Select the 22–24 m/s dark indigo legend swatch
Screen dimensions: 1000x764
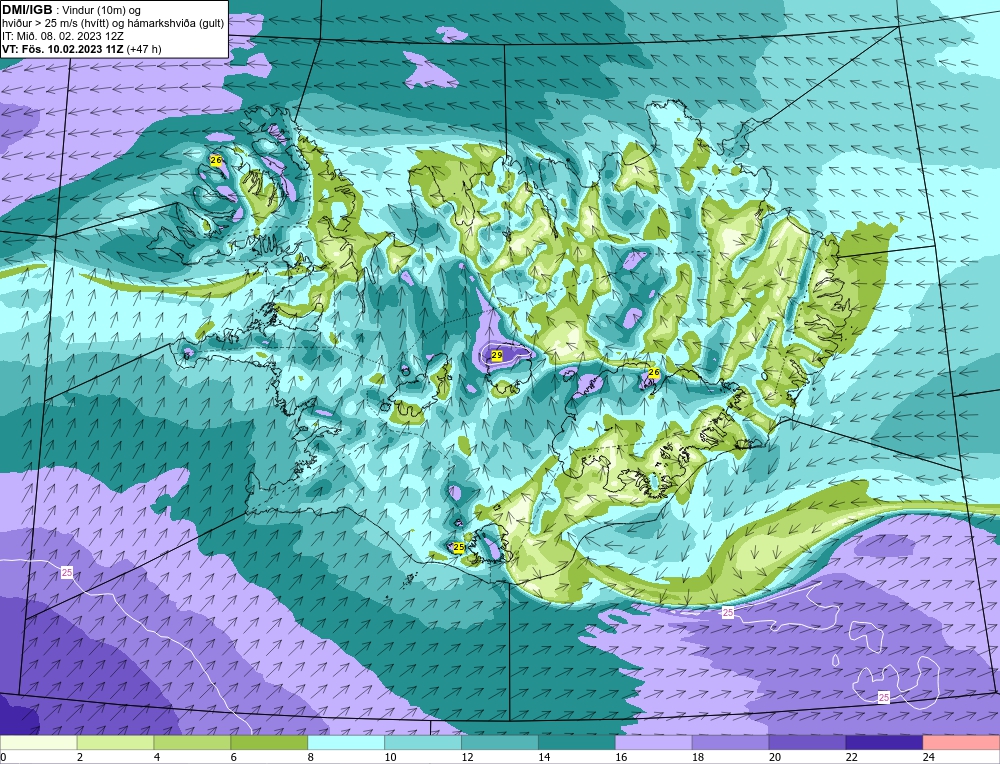tap(884, 743)
